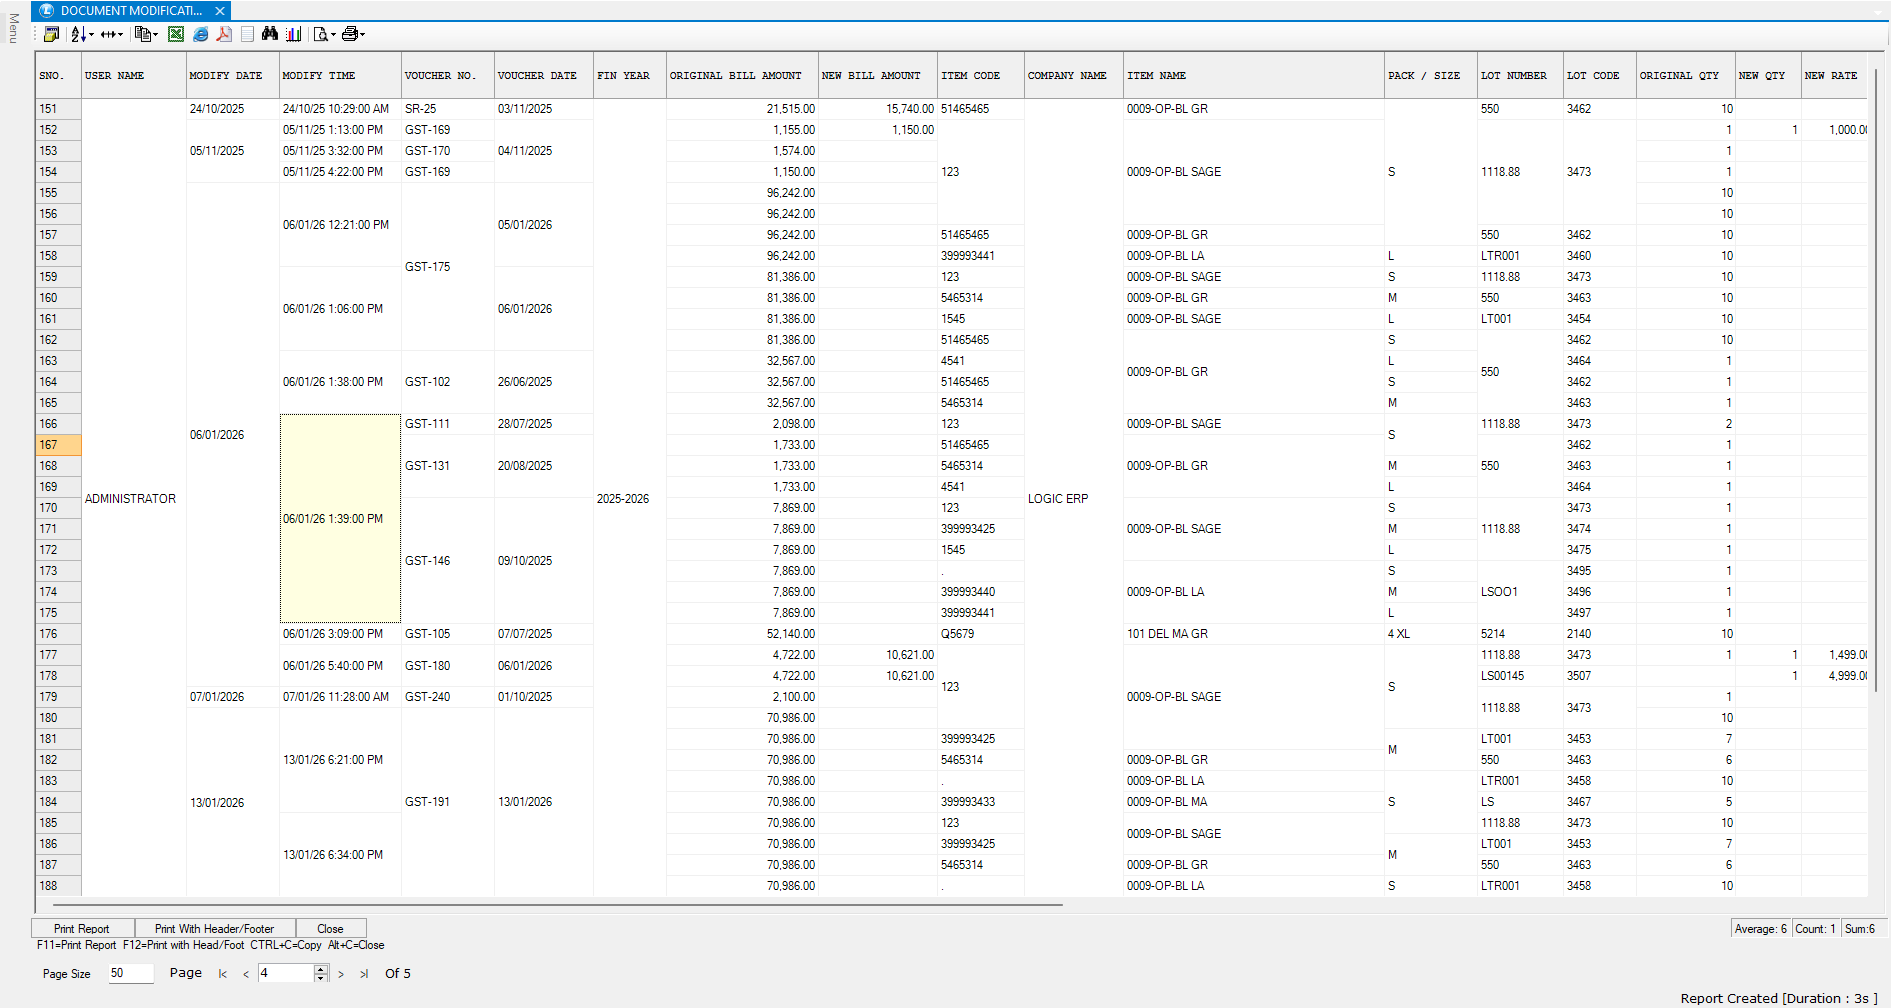Open the vertical Menu side panel

[13, 28]
